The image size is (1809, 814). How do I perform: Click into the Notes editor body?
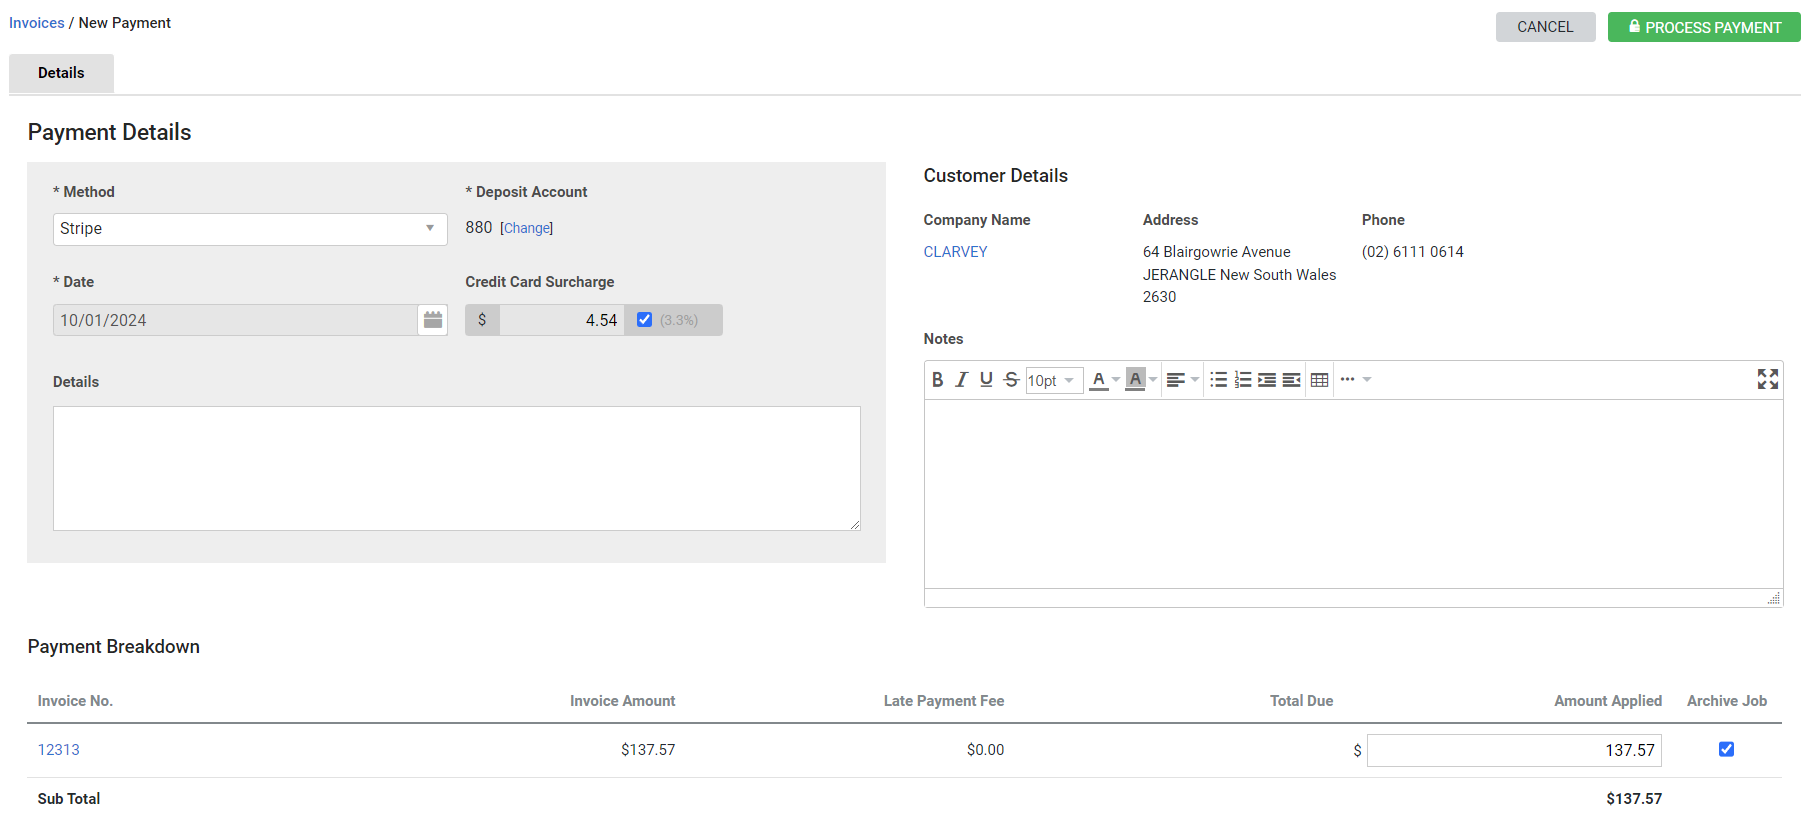[1353, 494]
